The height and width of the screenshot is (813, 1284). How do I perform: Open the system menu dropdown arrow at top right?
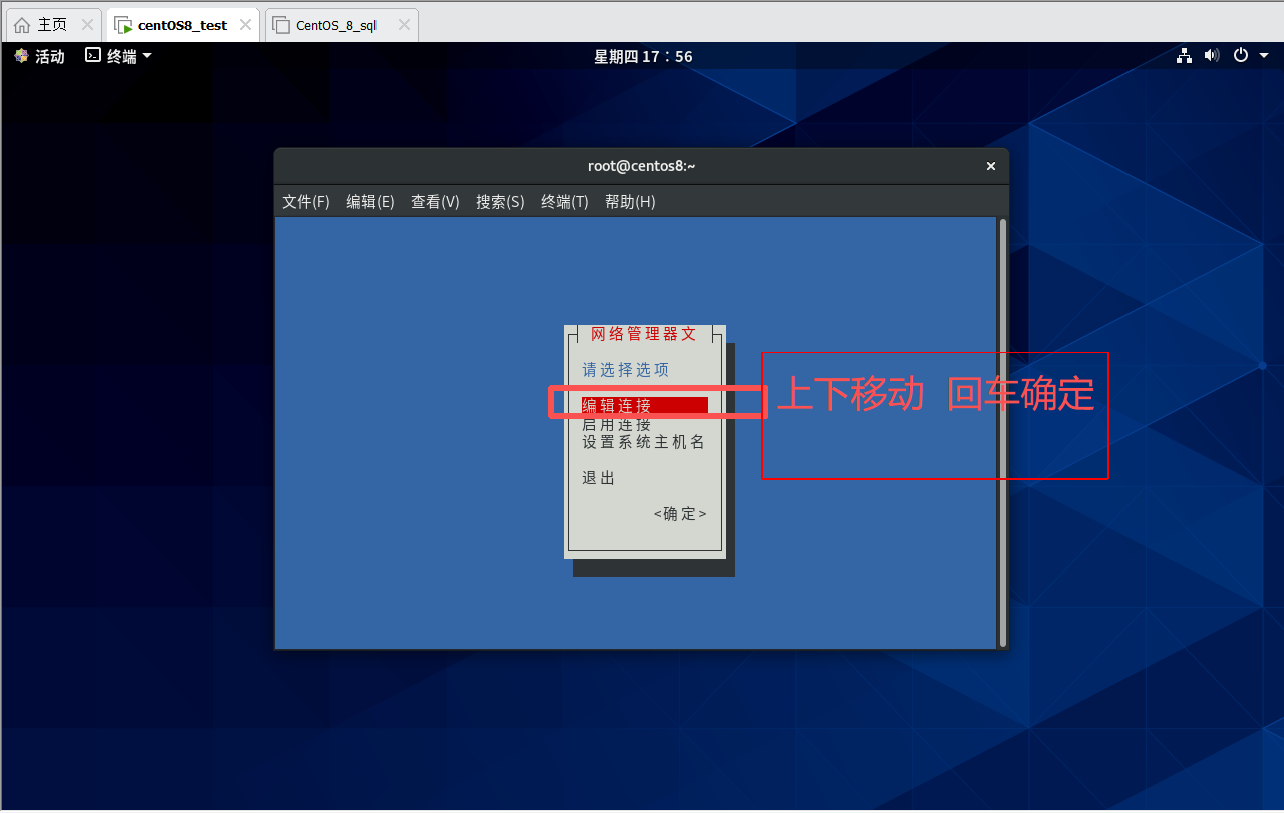(x=1263, y=56)
